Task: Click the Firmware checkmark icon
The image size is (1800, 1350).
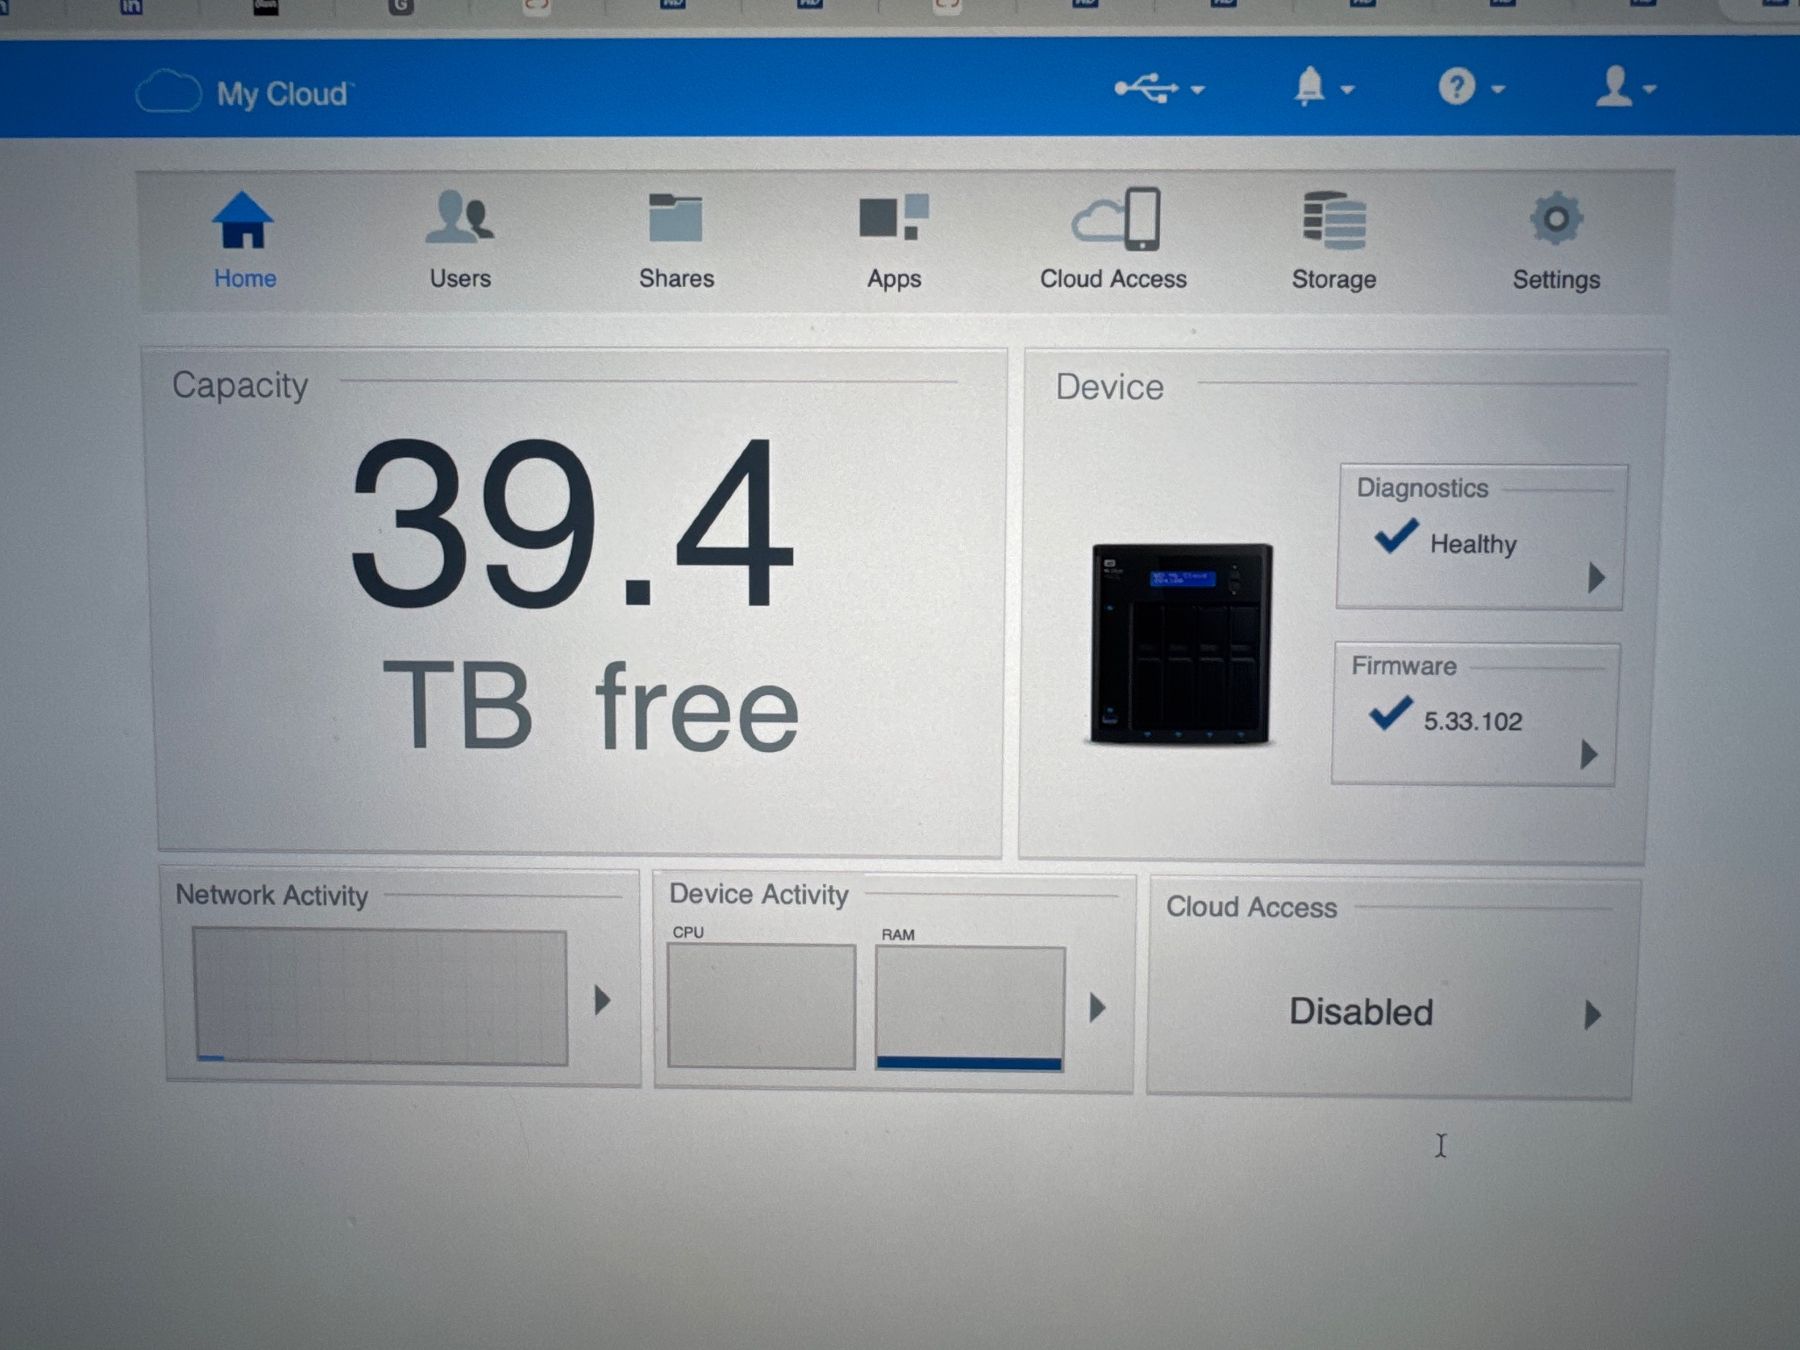Action: tap(1390, 714)
